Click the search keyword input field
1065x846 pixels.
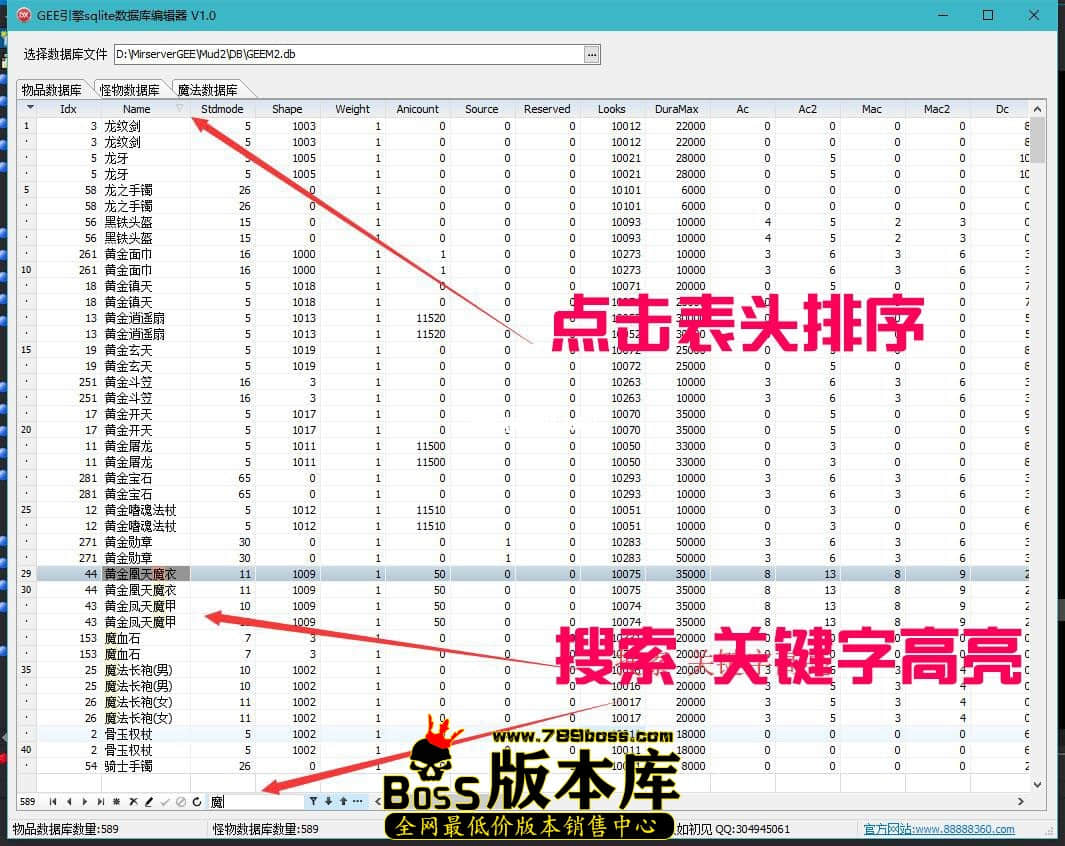[x=256, y=802]
